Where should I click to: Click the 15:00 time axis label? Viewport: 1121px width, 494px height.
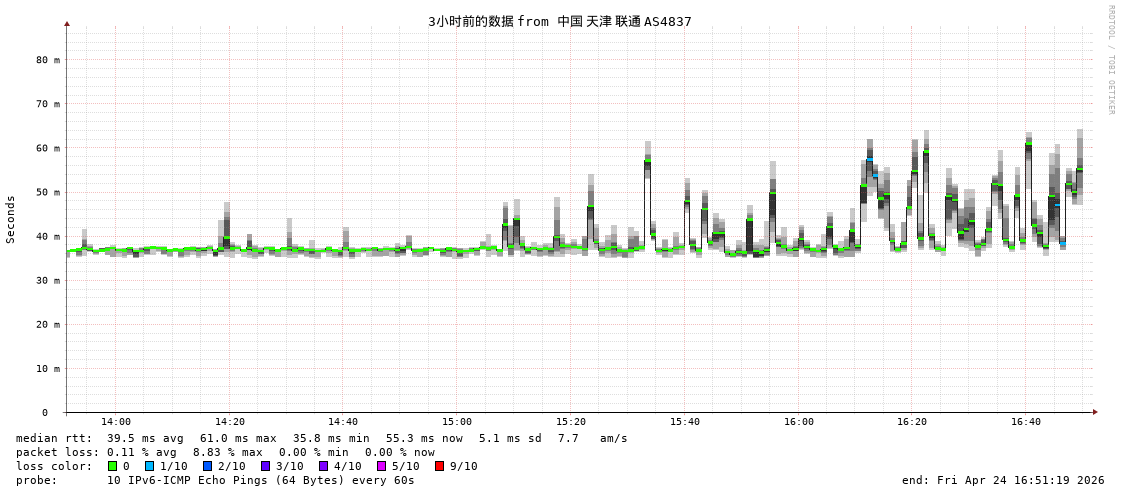[x=457, y=422]
